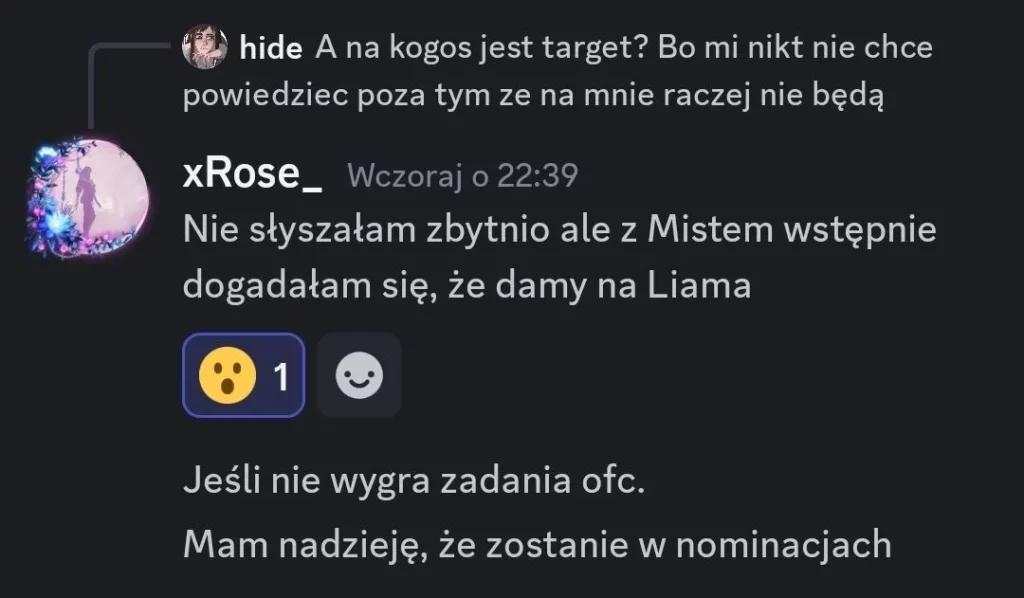
Task: Select the message "Mam nadzieję, że zostanie w nominacjach"
Action: click(537, 544)
